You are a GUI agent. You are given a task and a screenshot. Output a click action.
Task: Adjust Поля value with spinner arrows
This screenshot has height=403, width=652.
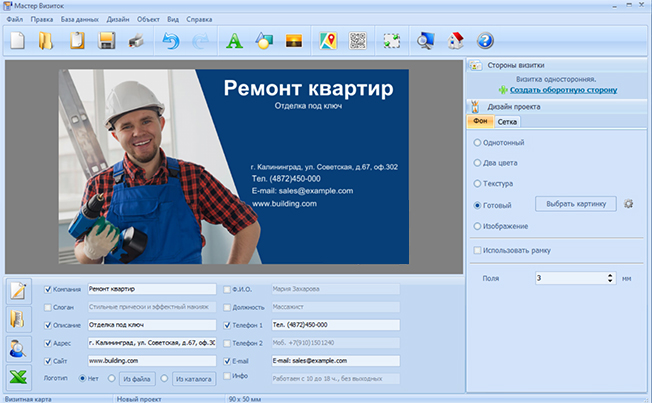(x=610, y=278)
